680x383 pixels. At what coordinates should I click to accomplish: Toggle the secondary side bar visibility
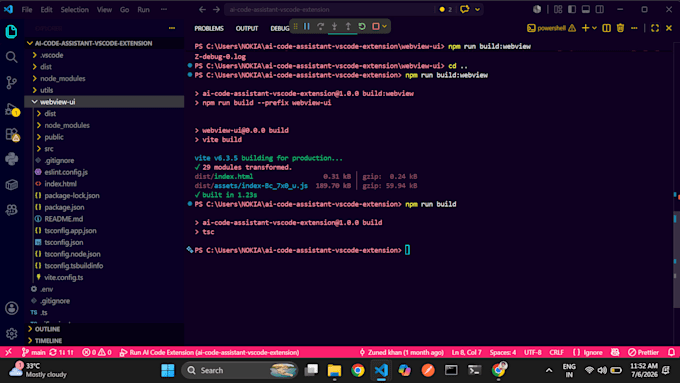coord(599,9)
